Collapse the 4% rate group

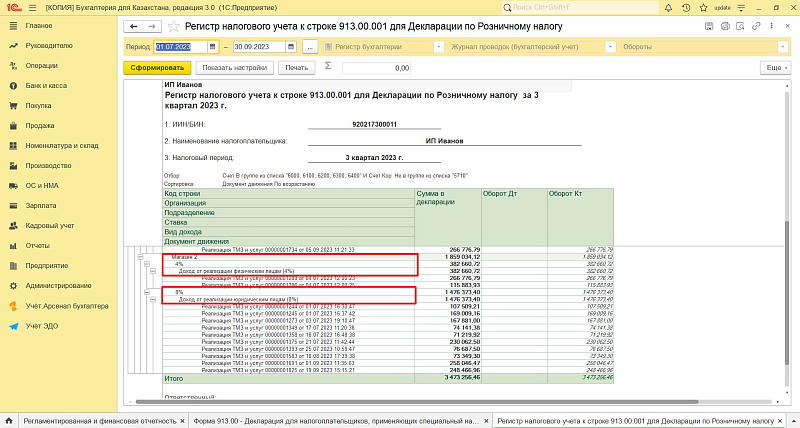(x=146, y=264)
